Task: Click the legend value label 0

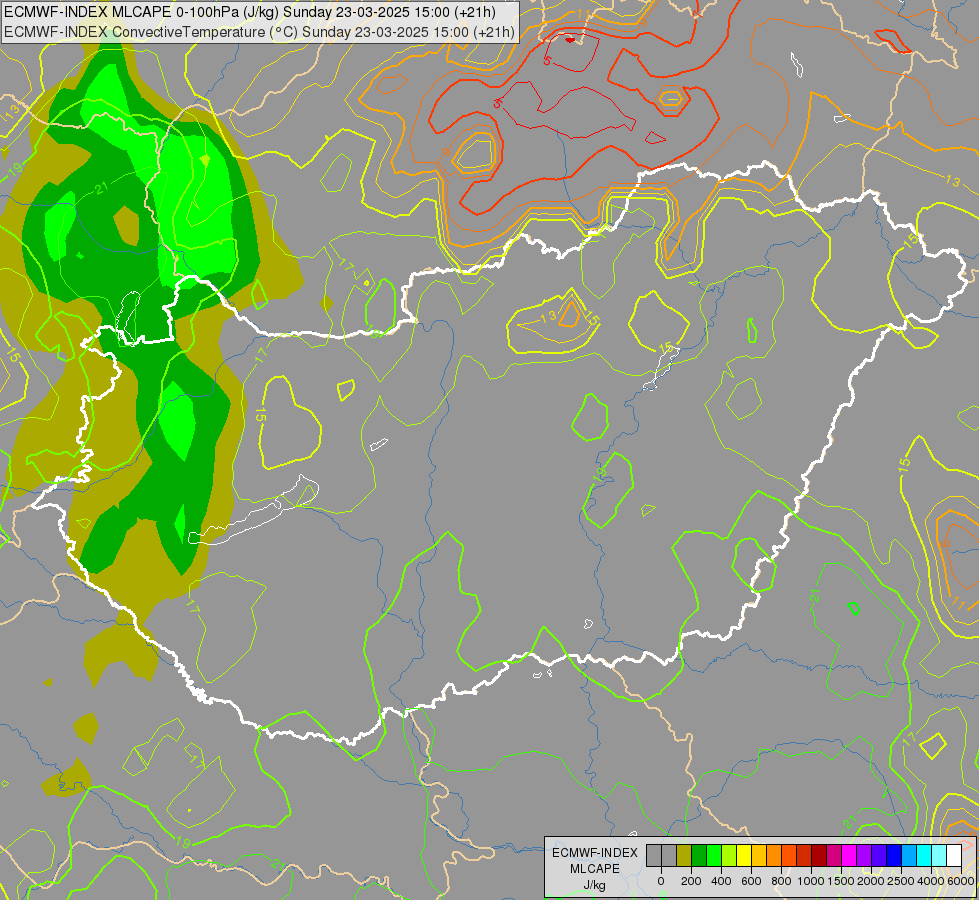Action: coord(661,881)
